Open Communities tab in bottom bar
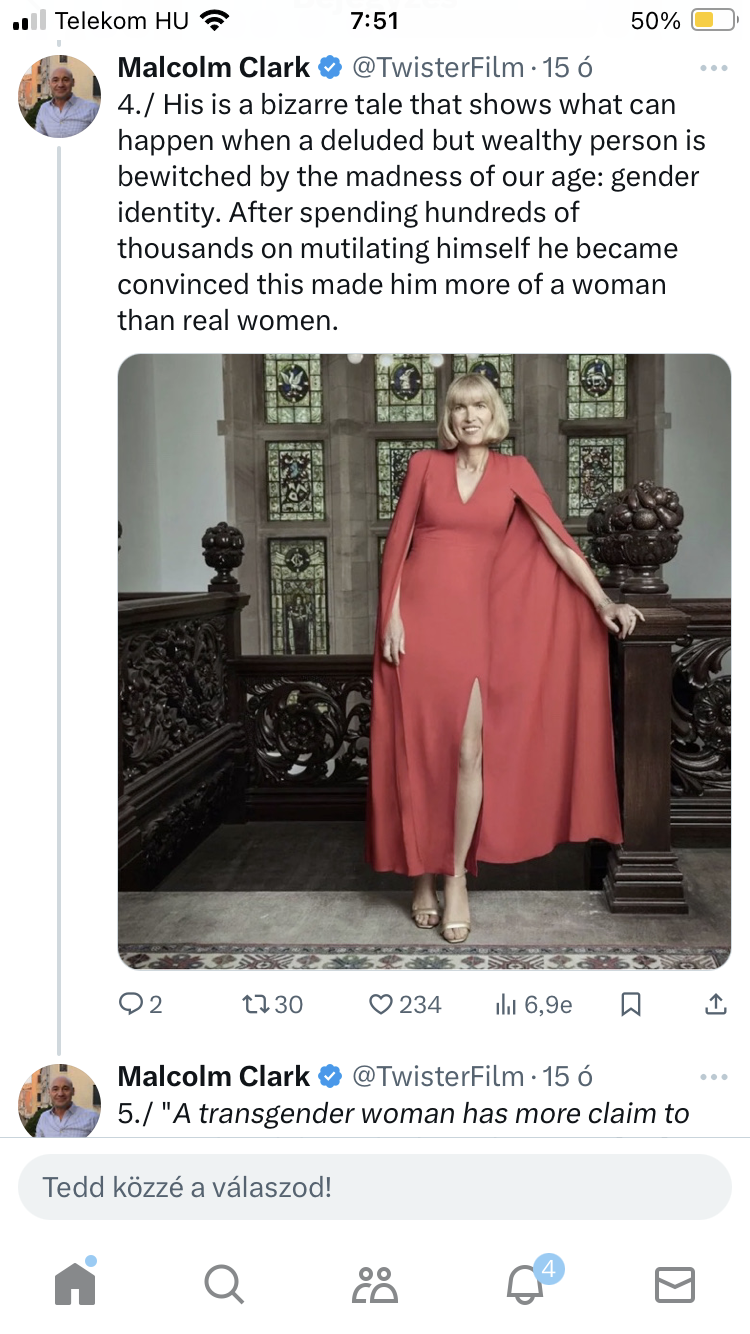 (374, 1283)
